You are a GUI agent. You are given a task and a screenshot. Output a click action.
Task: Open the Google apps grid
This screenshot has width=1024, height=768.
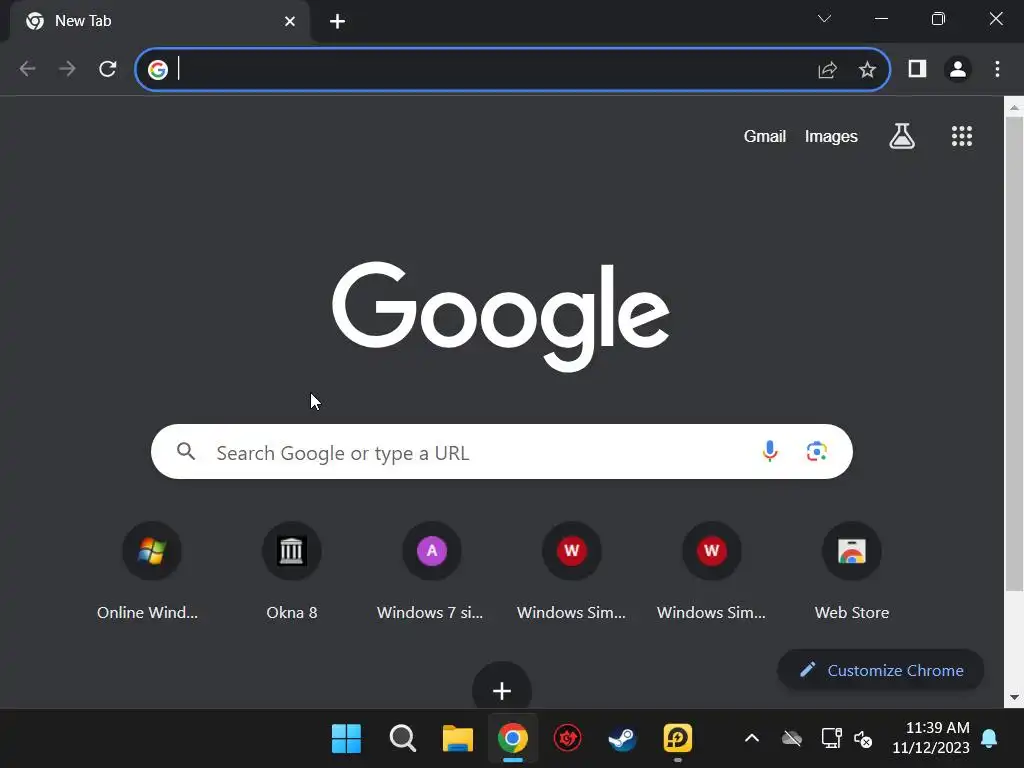click(962, 136)
